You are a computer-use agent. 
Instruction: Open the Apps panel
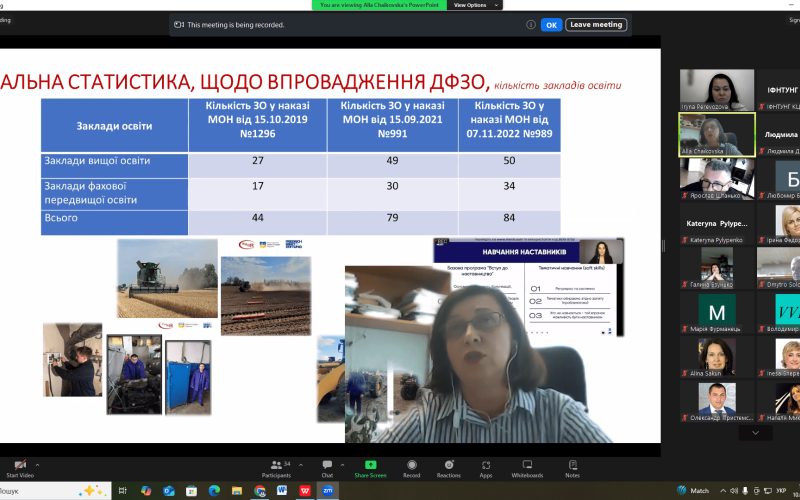tap(486, 469)
